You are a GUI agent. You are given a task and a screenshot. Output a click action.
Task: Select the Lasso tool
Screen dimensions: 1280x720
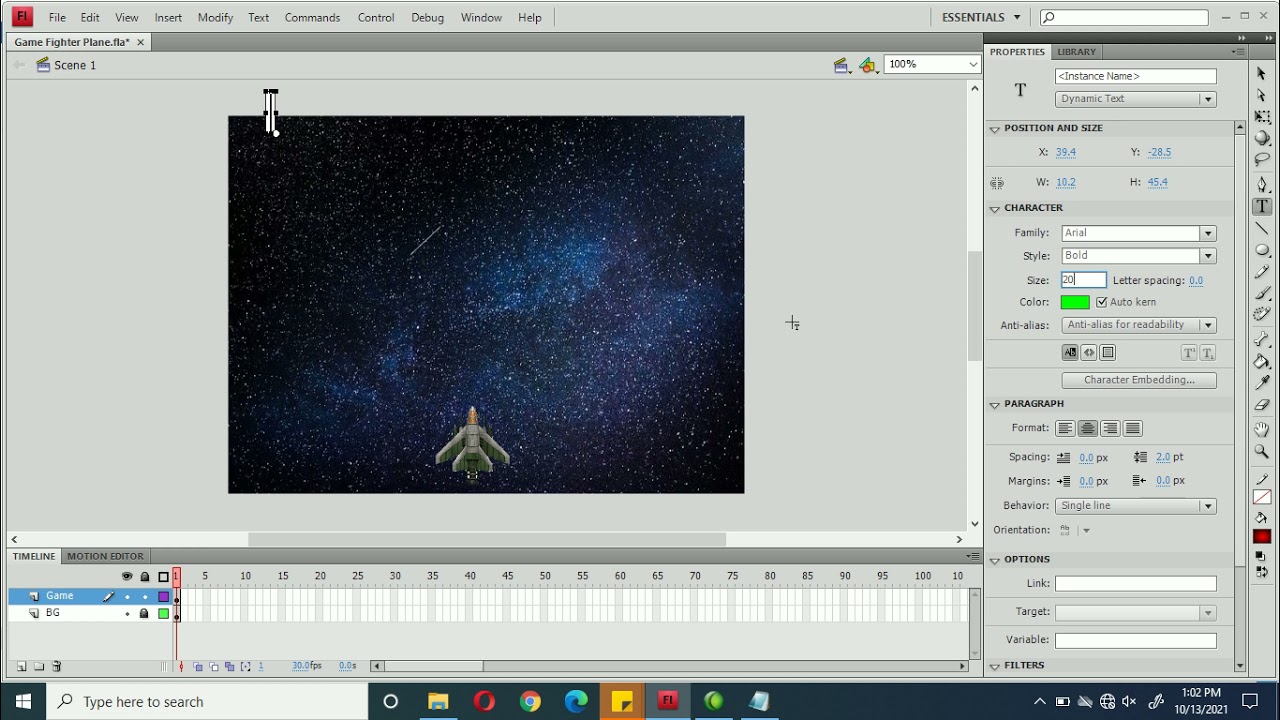[x=1262, y=159]
